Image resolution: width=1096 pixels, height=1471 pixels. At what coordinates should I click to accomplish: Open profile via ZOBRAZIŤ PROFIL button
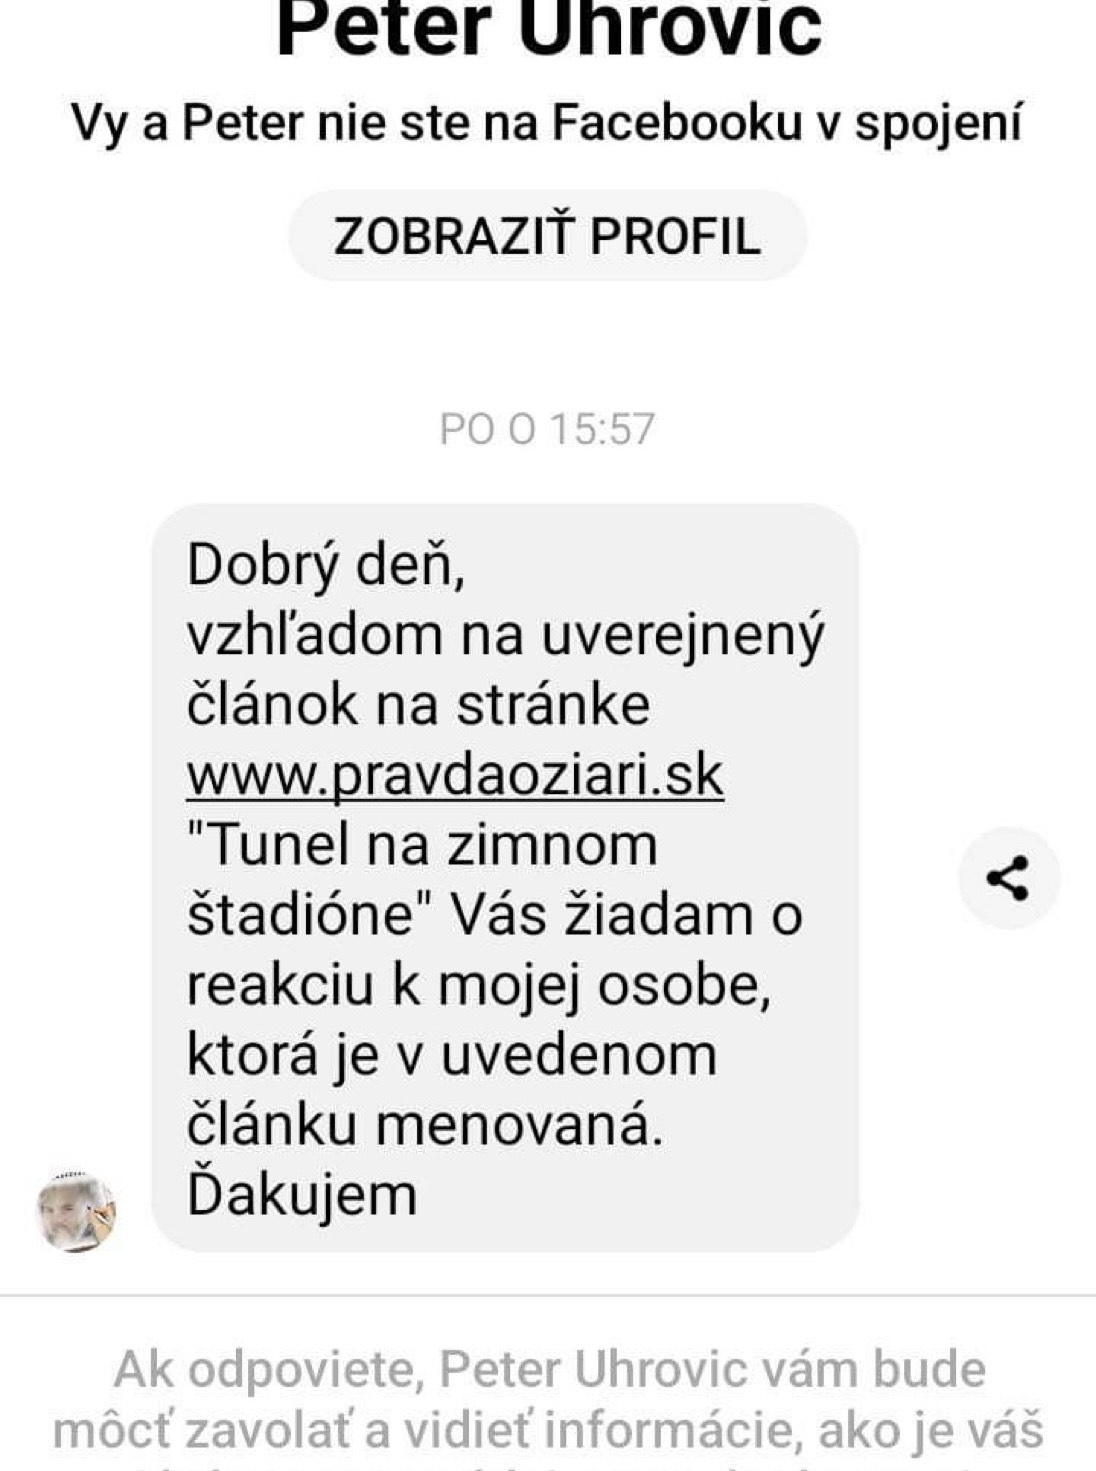click(x=548, y=236)
